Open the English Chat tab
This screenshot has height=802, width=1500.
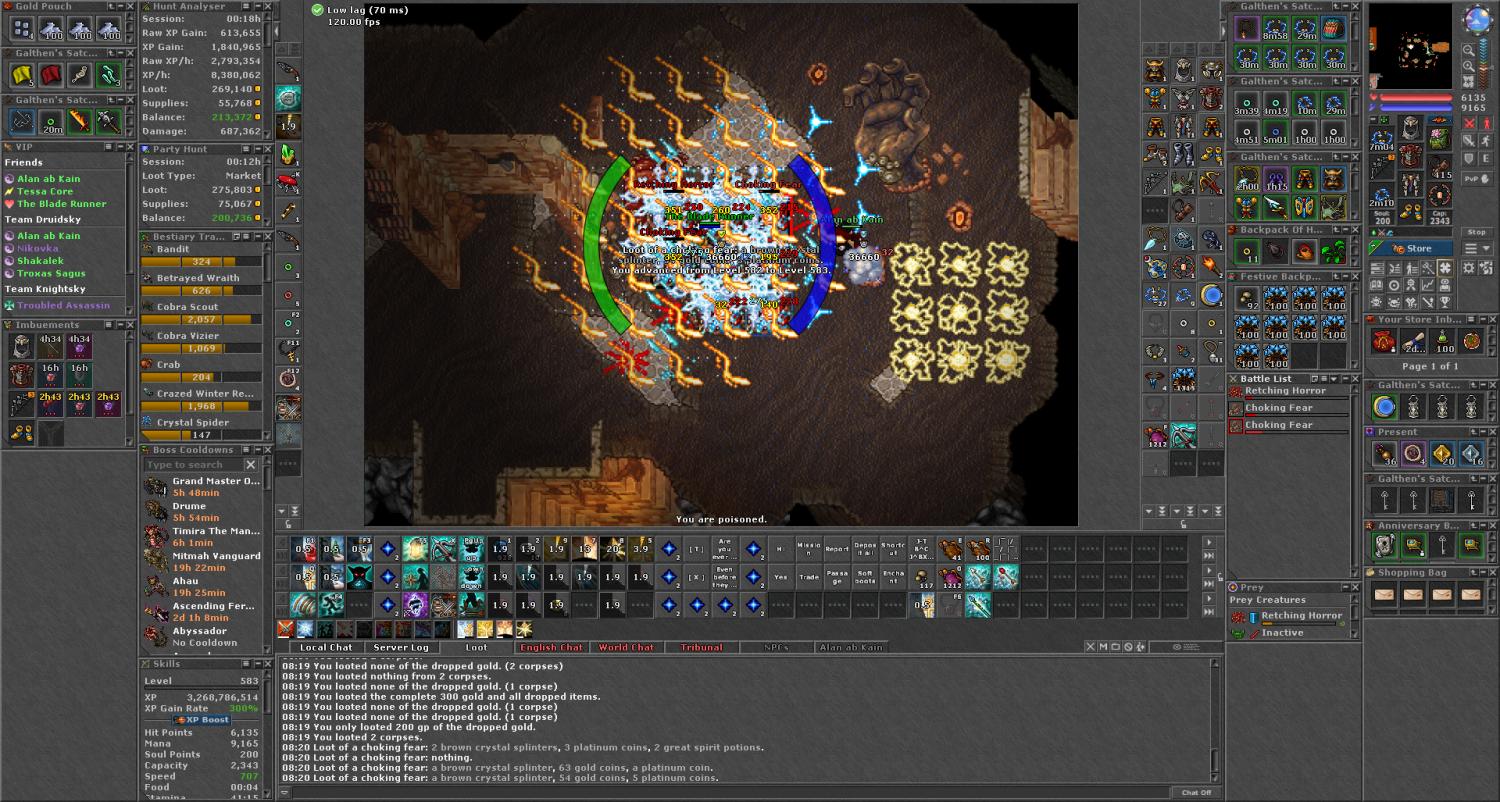coord(551,647)
